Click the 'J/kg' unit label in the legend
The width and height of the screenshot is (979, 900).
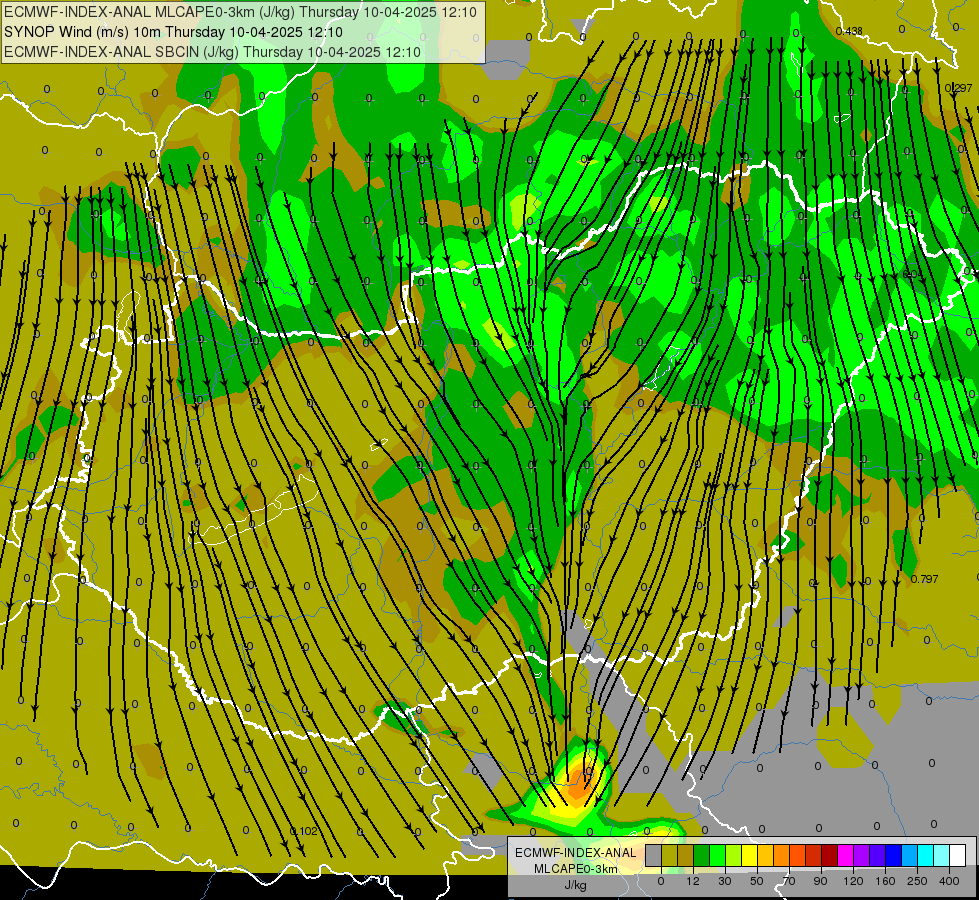click(575, 885)
